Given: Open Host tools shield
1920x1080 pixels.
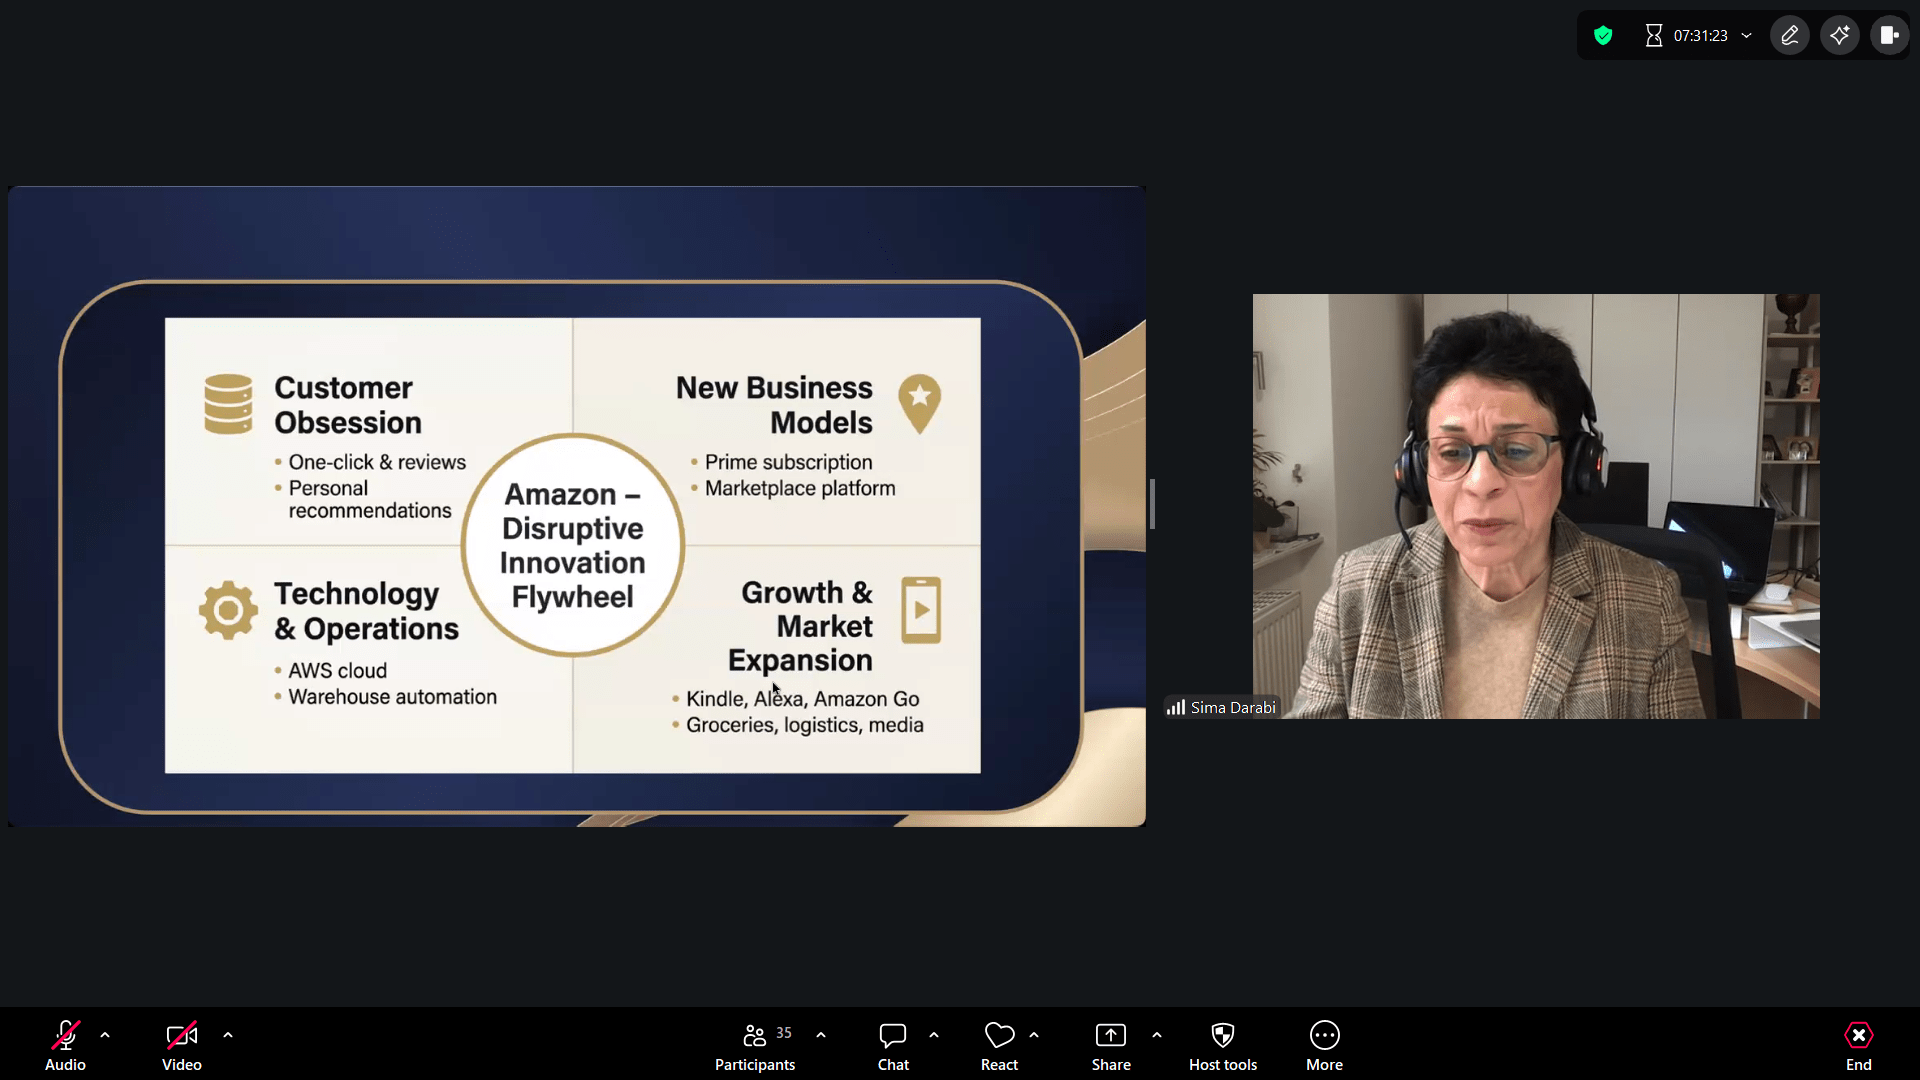Looking at the screenshot, I should 1222,1044.
